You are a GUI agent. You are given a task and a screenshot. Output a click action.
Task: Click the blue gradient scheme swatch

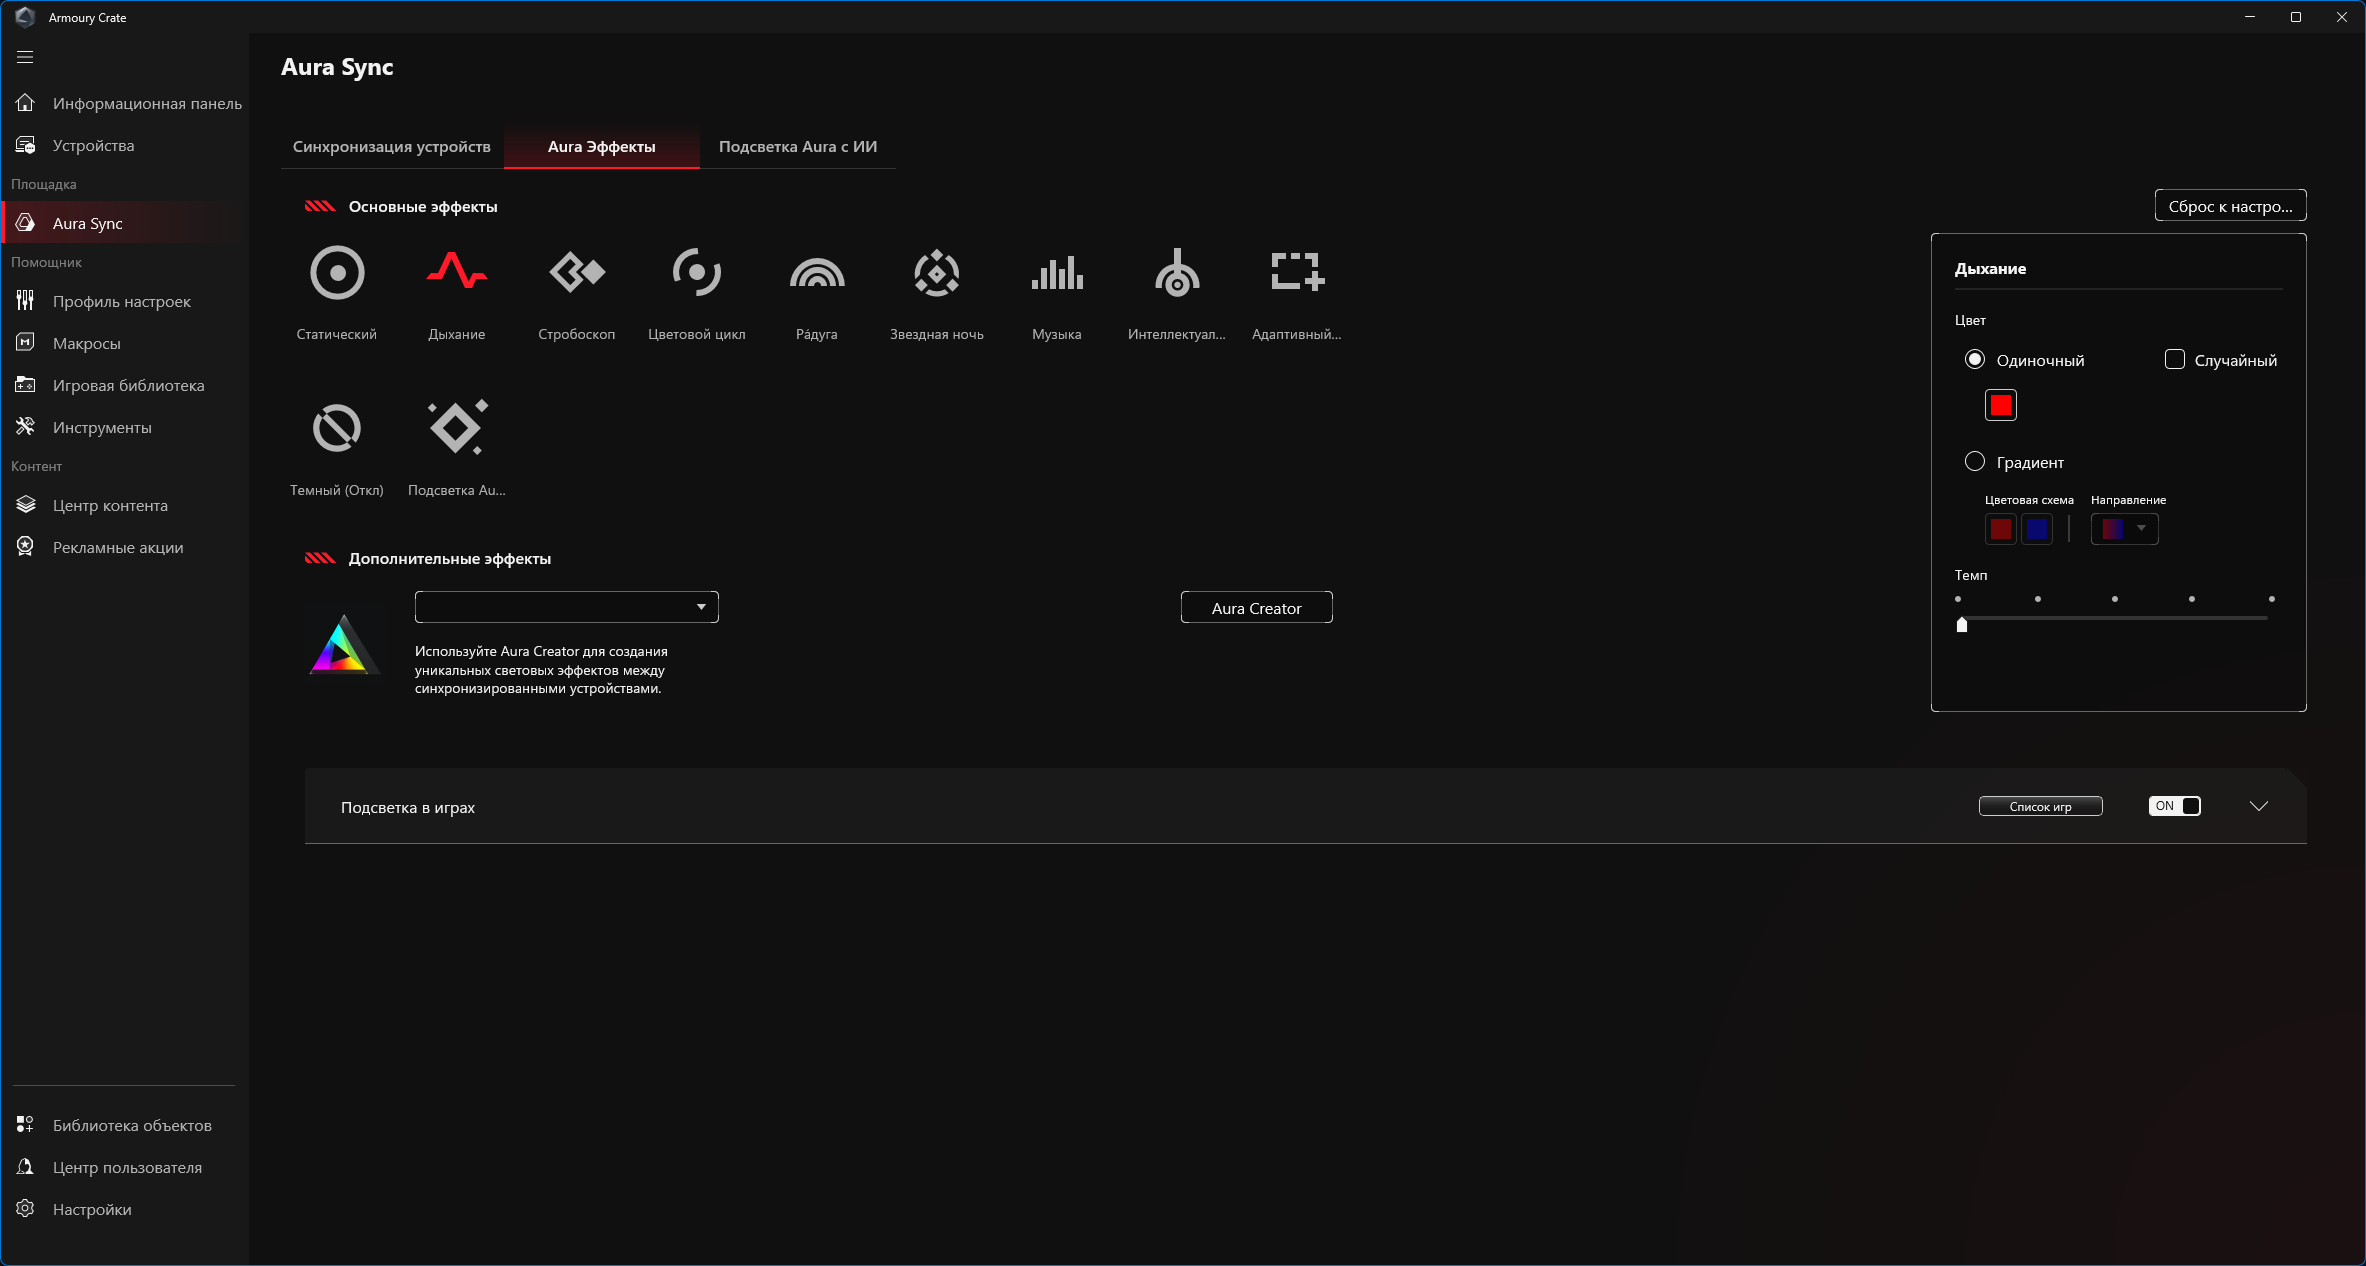point(2037,529)
